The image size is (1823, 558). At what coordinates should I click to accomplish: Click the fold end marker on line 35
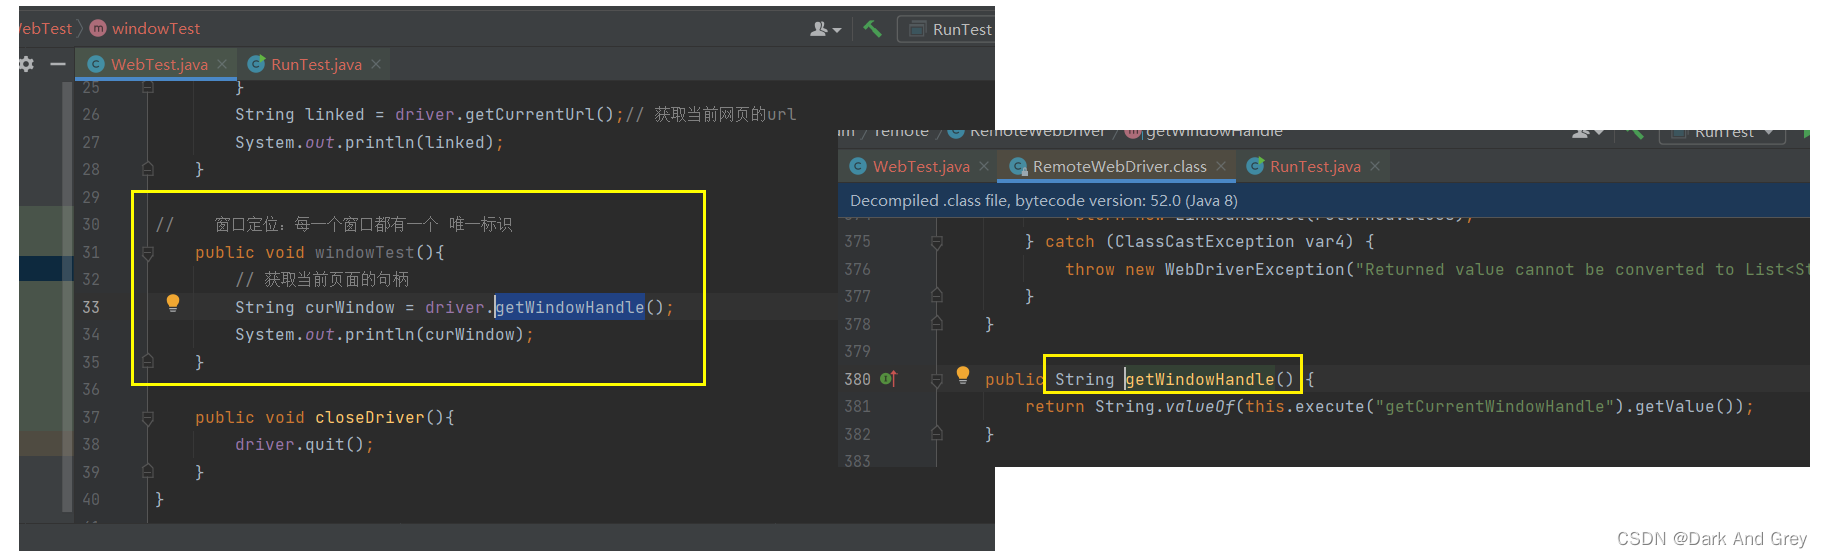point(147,362)
